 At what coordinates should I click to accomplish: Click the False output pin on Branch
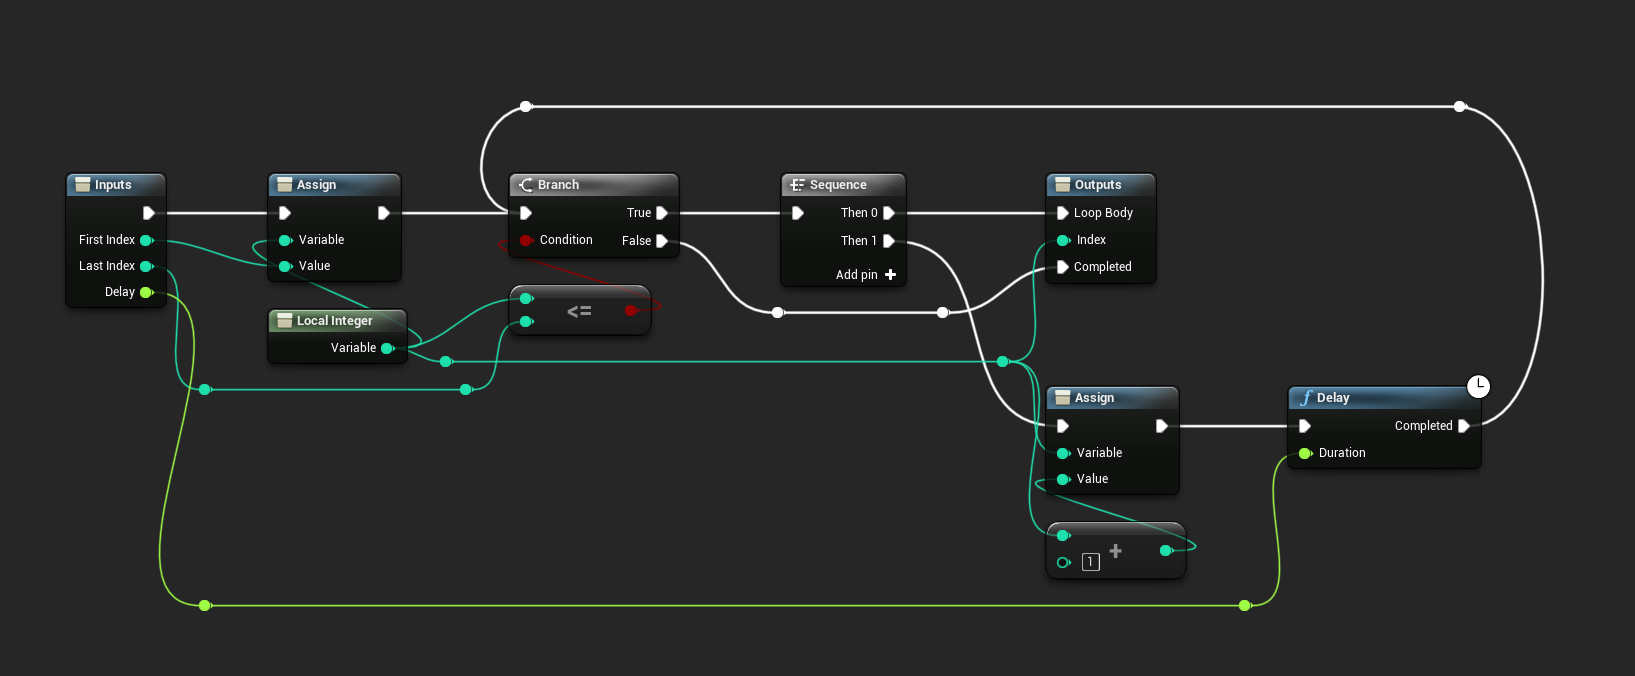pyautogui.click(x=661, y=241)
